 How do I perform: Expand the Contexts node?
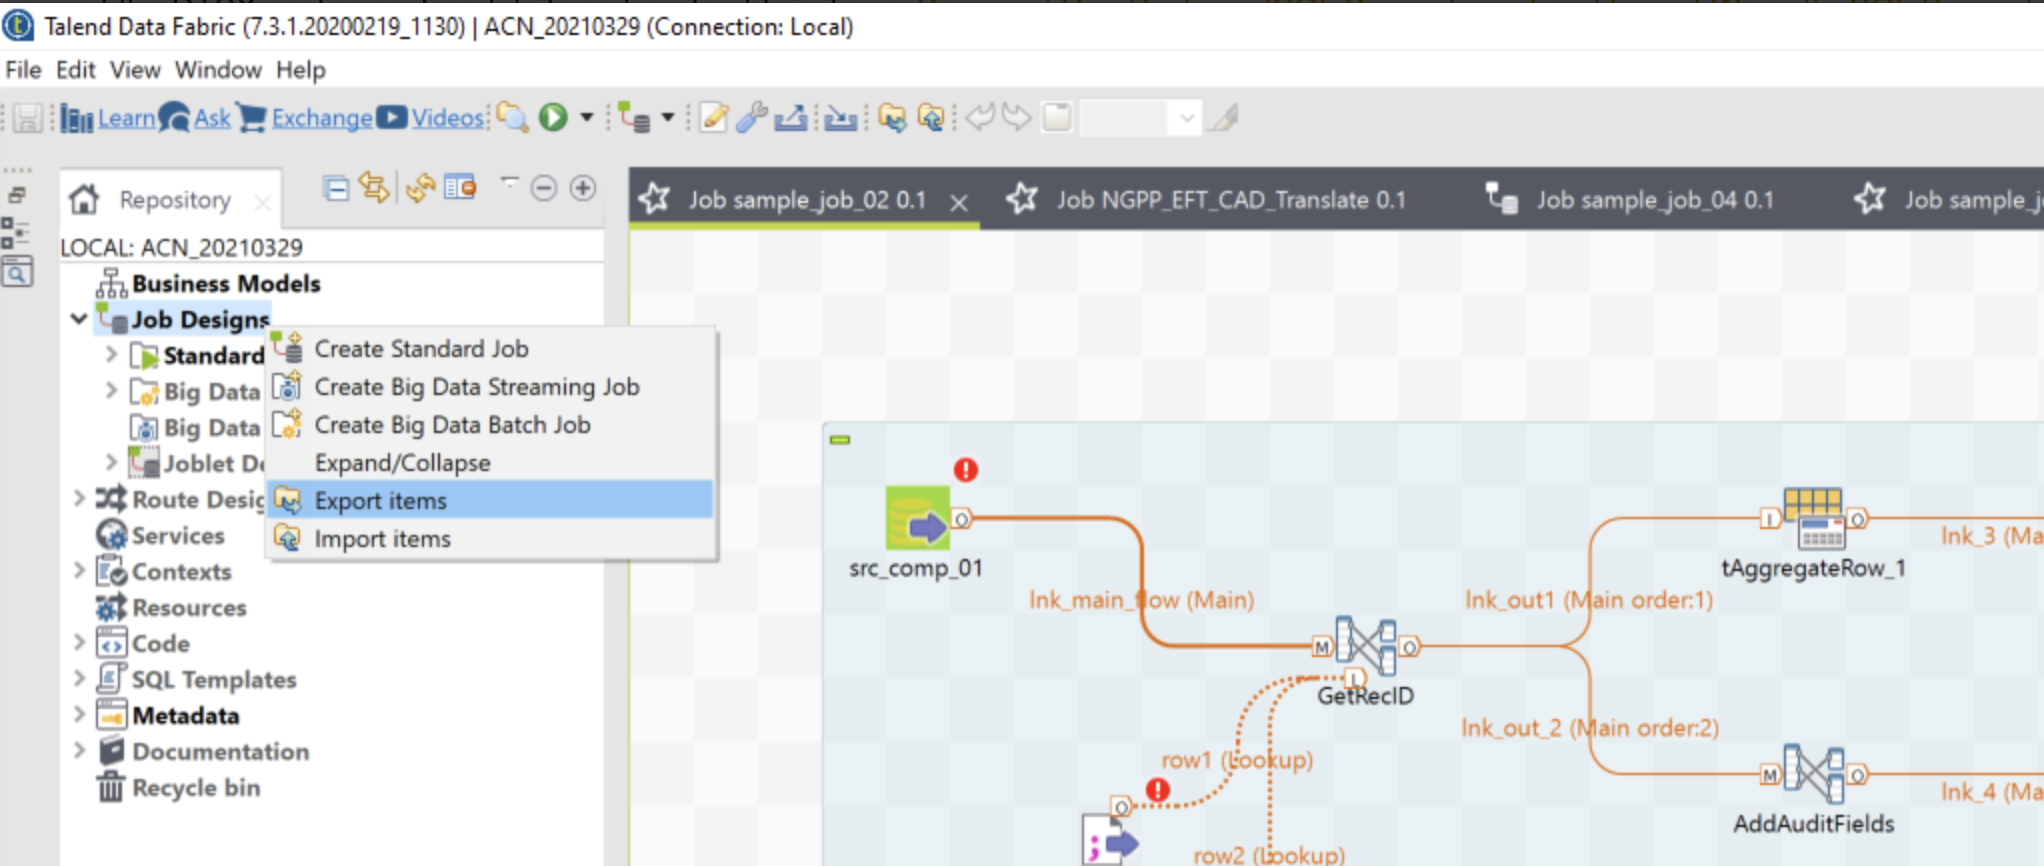coord(79,570)
